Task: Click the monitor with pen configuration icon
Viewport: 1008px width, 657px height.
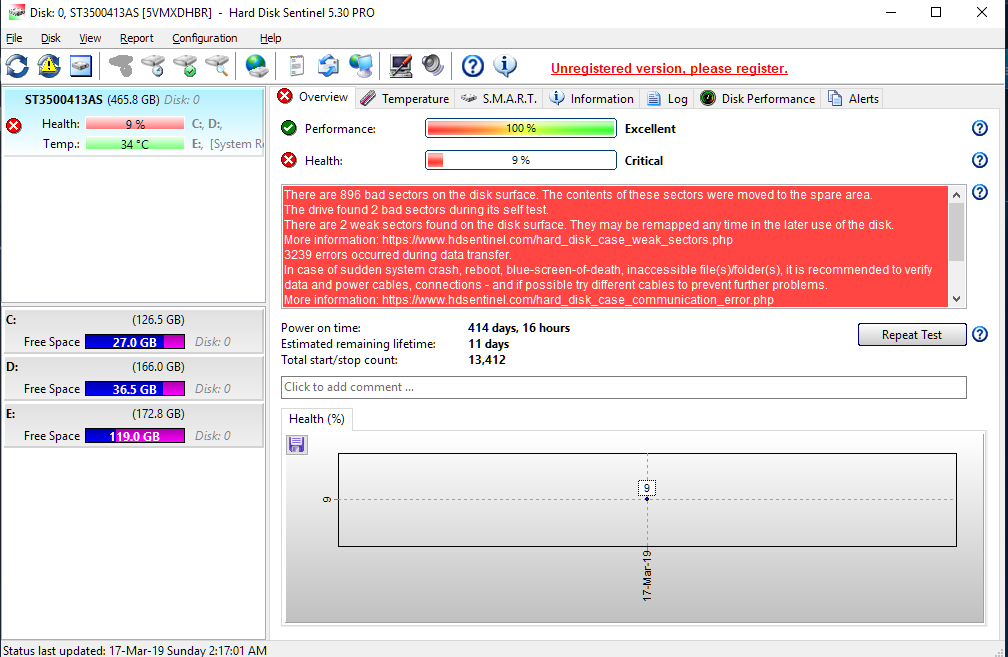Action: pyautogui.click(x=400, y=66)
